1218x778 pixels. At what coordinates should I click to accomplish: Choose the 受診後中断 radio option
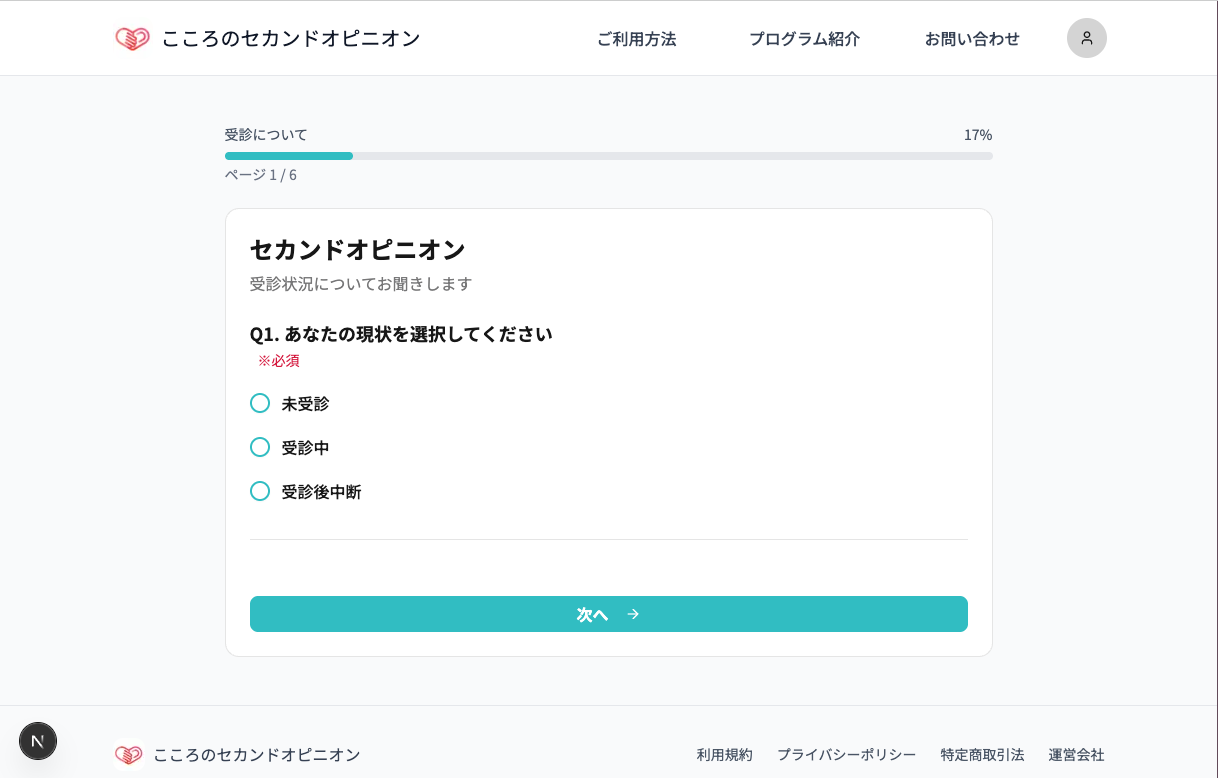click(260, 491)
